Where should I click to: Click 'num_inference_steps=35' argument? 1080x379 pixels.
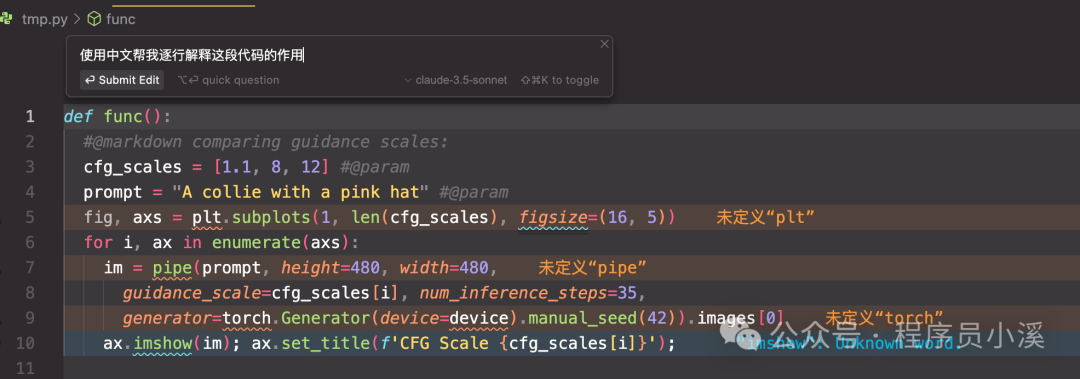528,293
